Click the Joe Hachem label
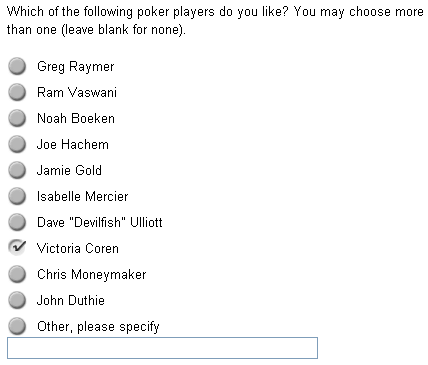The image size is (428, 365). [73, 144]
